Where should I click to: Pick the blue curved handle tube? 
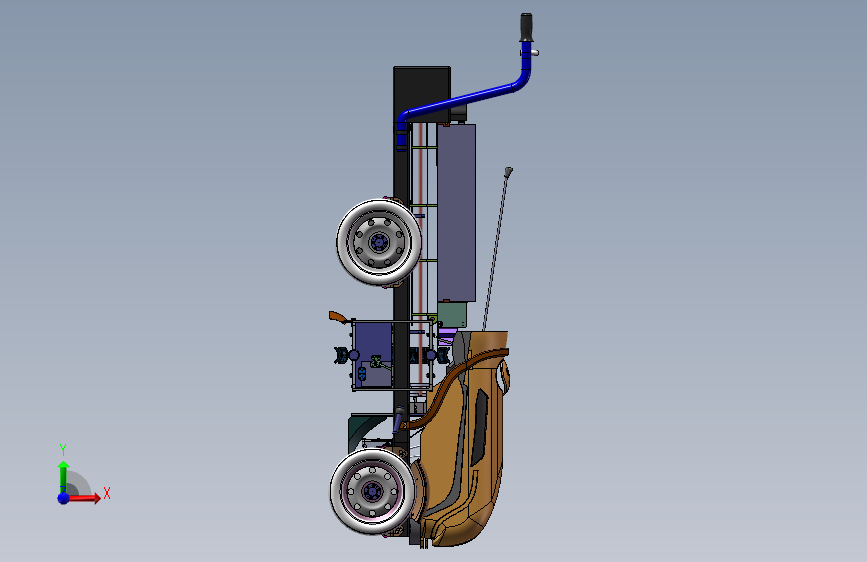pyautogui.click(x=463, y=98)
